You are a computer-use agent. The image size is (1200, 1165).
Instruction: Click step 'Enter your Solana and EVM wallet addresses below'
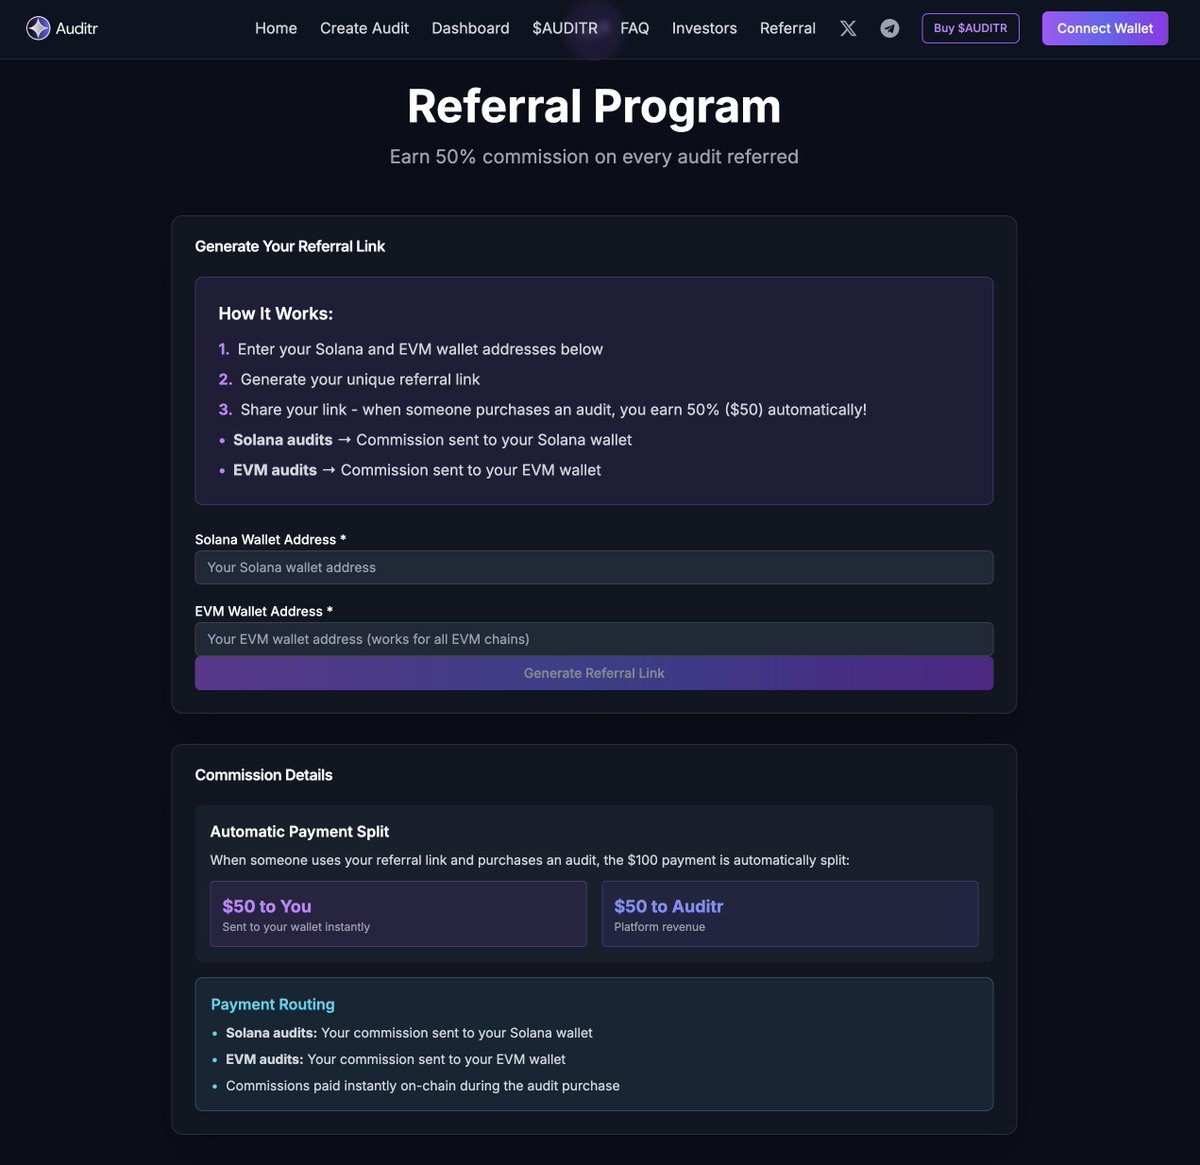coord(420,349)
